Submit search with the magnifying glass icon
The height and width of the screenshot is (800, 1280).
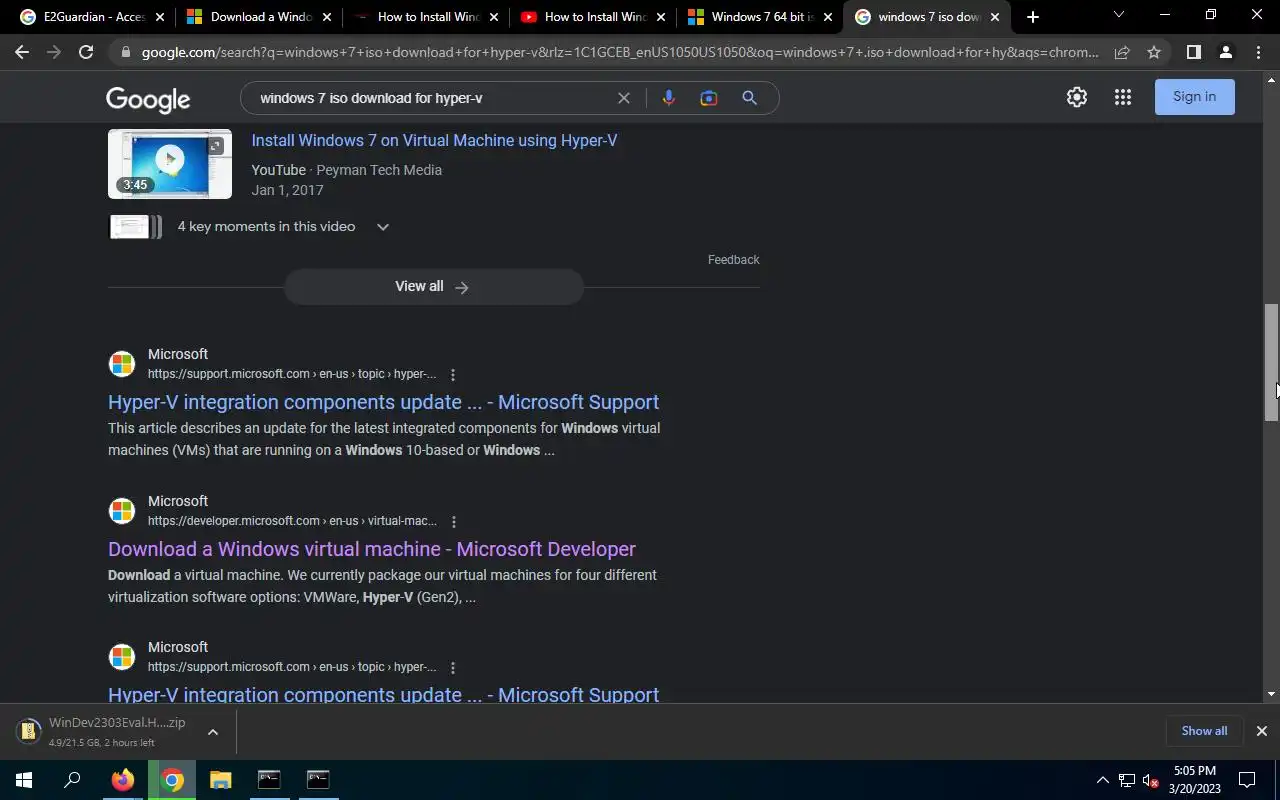click(x=749, y=98)
